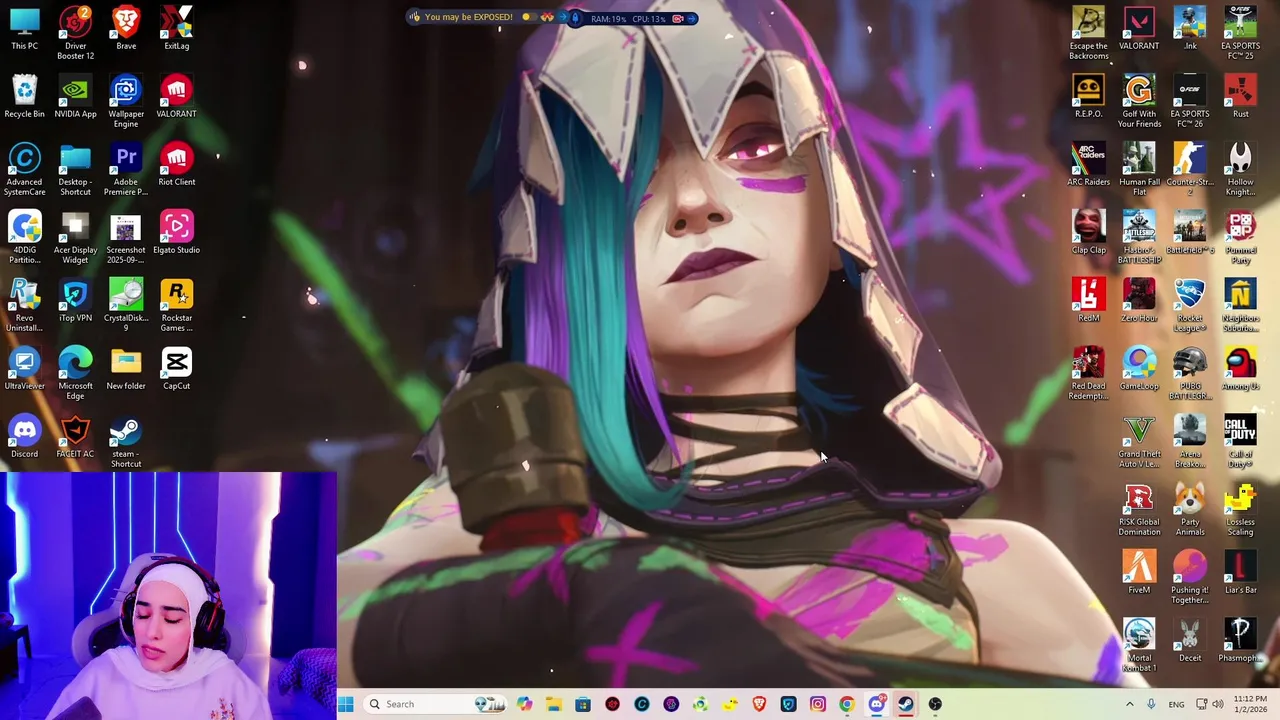Open Driver Booster 12 shortcut
The height and width of the screenshot is (720, 1280).
(75, 32)
